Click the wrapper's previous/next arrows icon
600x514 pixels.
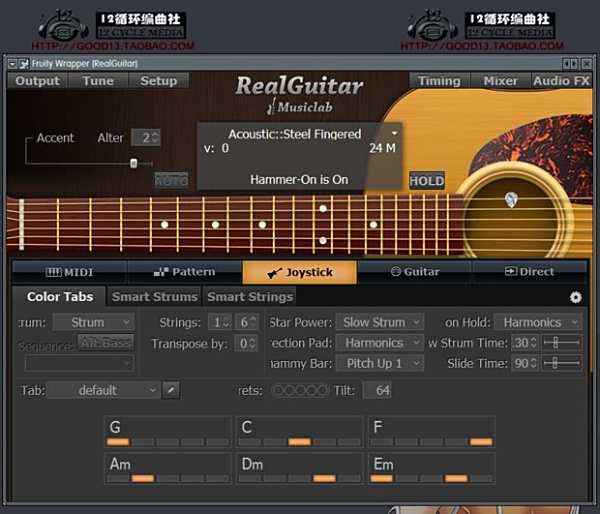[x=571, y=64]
